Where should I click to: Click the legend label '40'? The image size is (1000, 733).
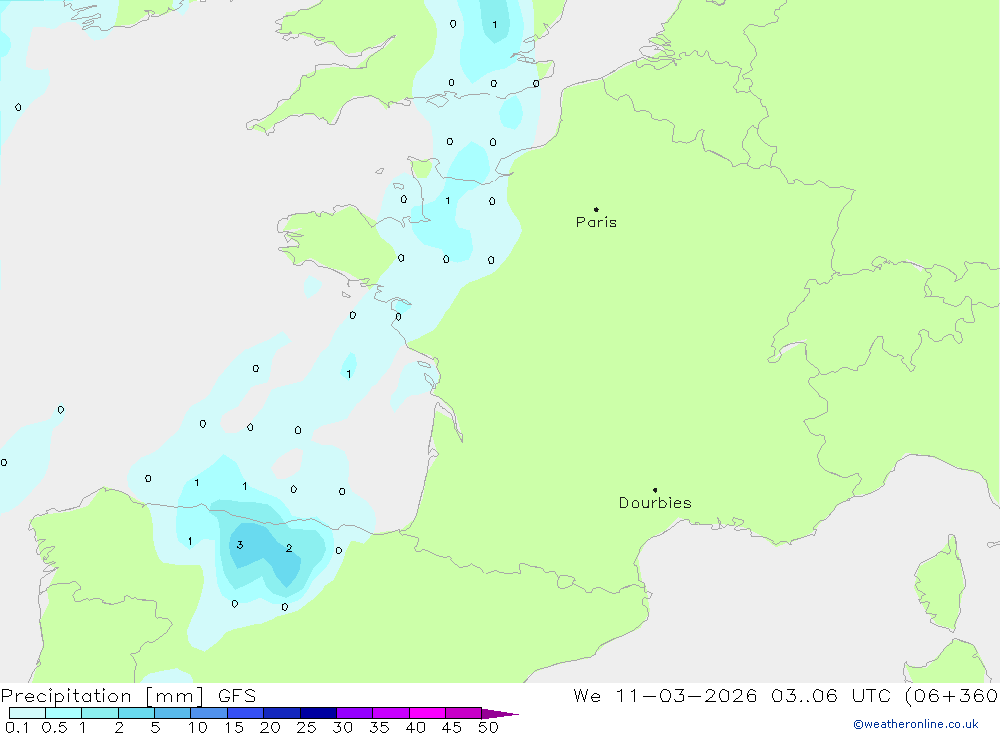coord(415,727)
